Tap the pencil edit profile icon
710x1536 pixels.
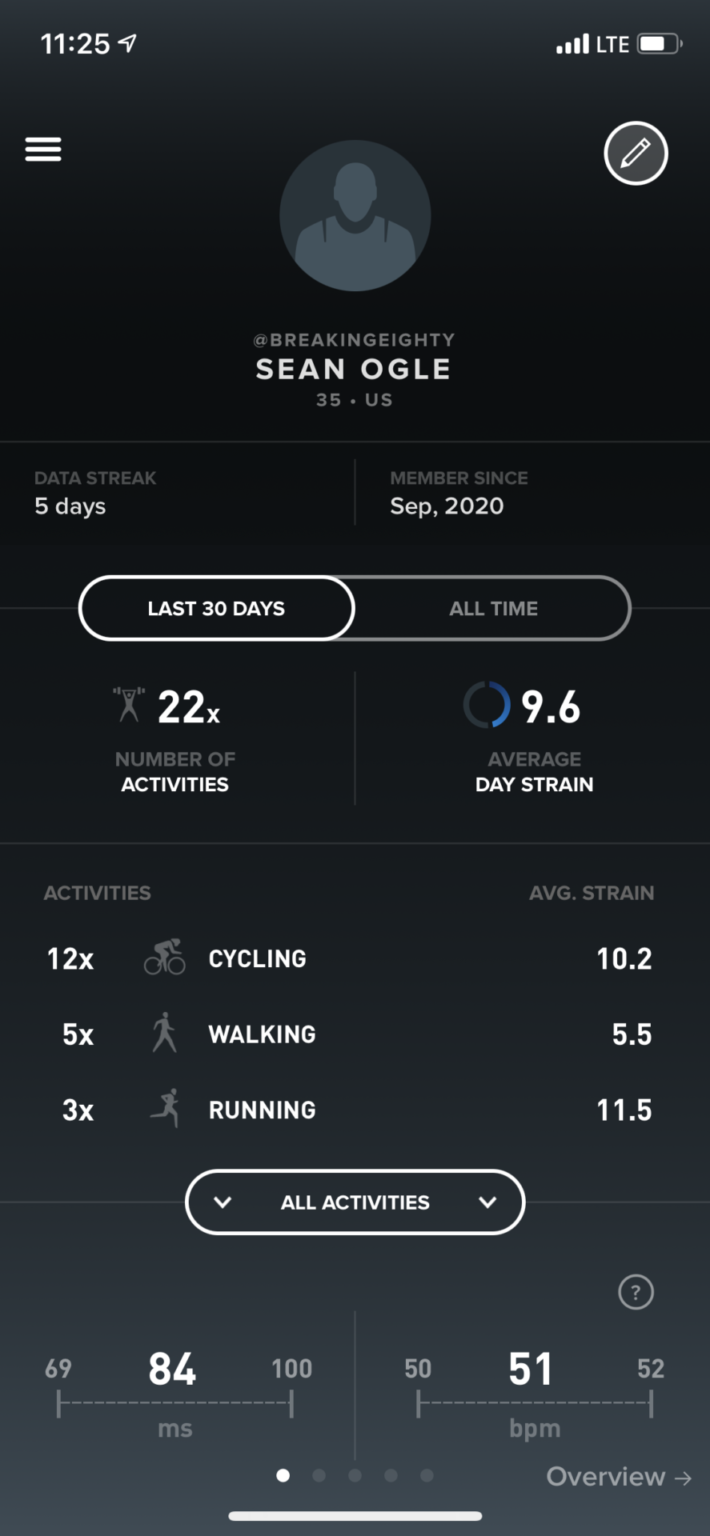pyautogui.click(x=635, y=153)
